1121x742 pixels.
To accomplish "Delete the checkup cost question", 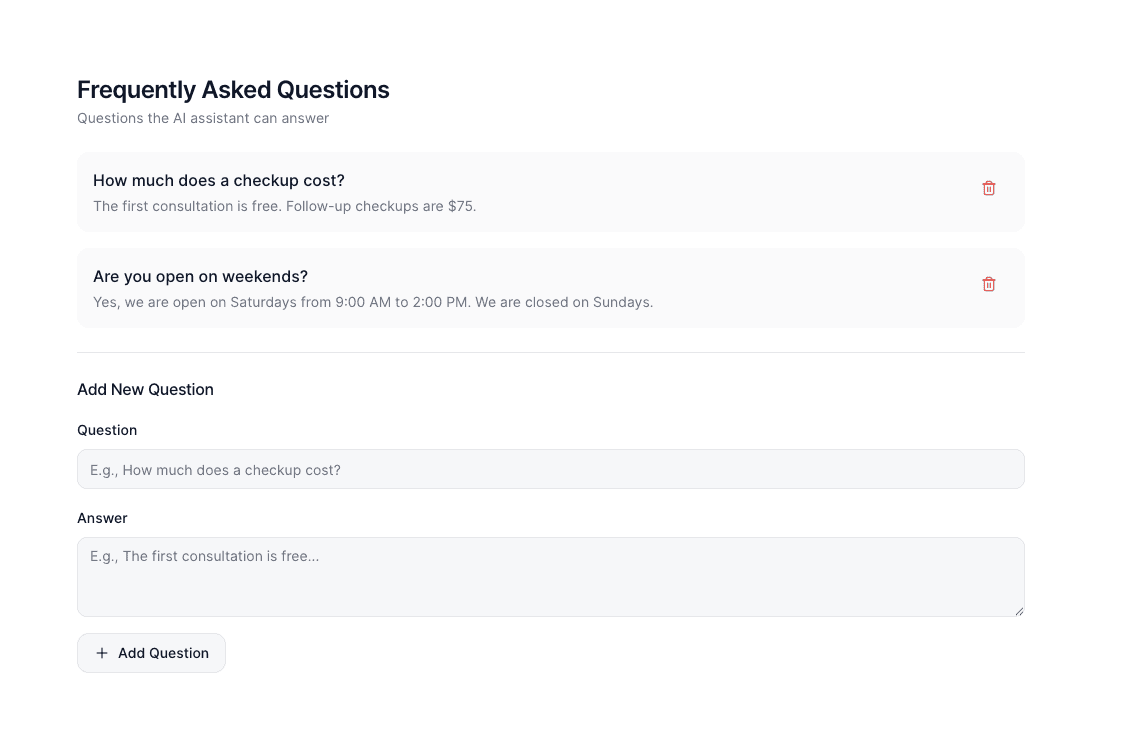I will pos(989,188).
